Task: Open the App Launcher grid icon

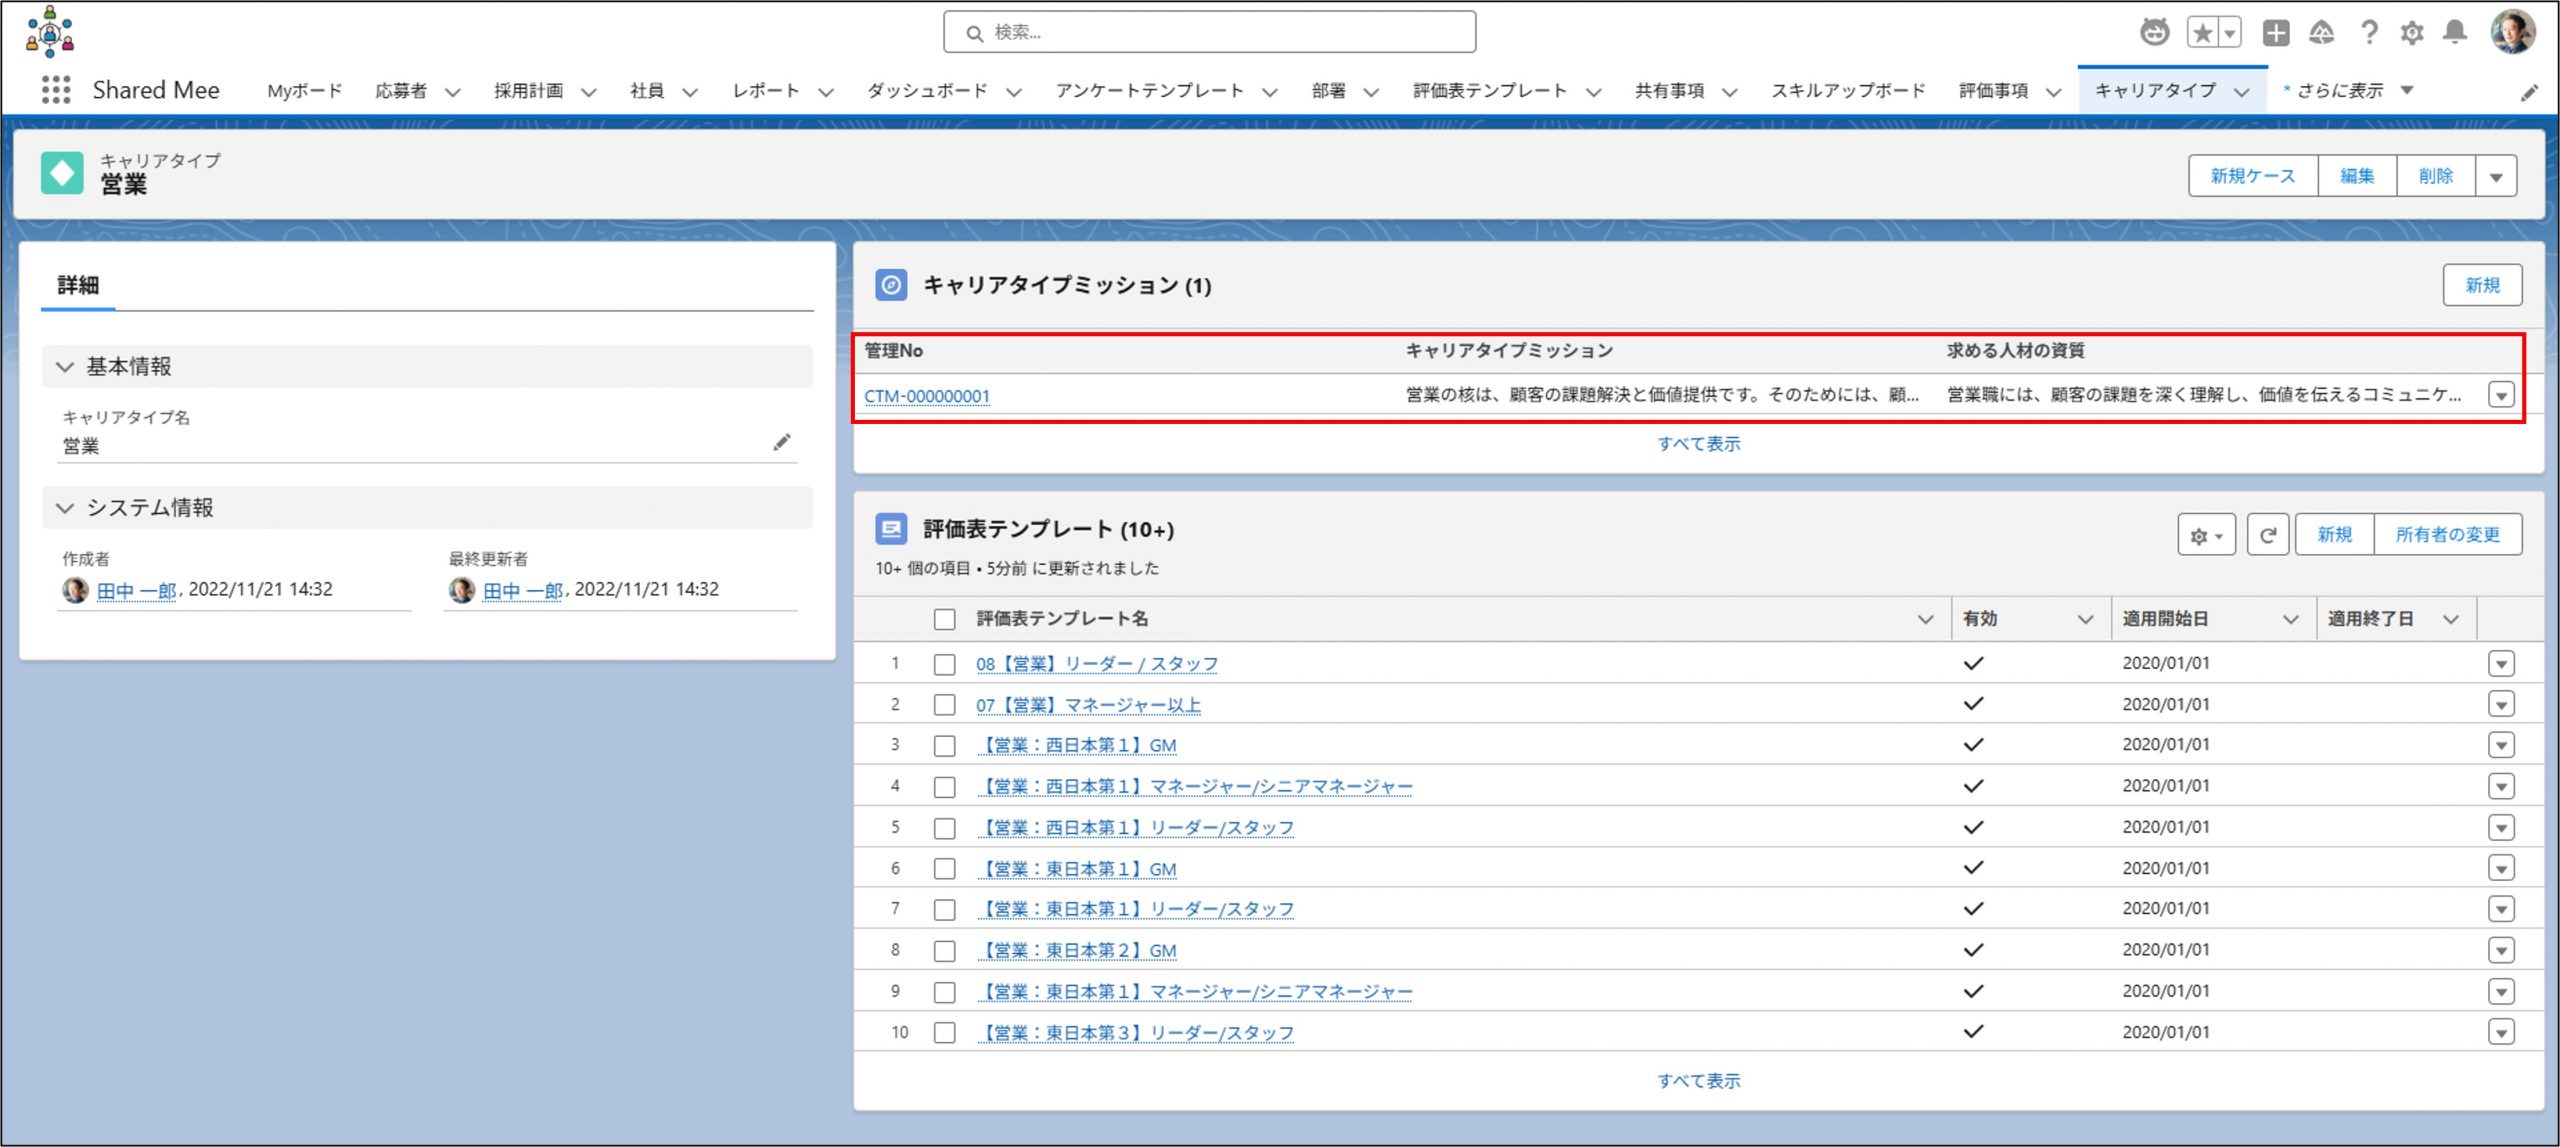Action: (x=56, y=90)
